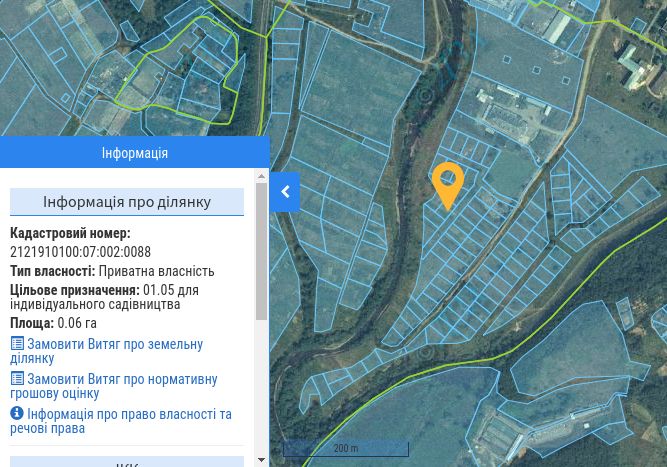Expand the partially visible section header at the panel bottom
667x467 pixels.
pyautogui.click(x=127, y=462)
